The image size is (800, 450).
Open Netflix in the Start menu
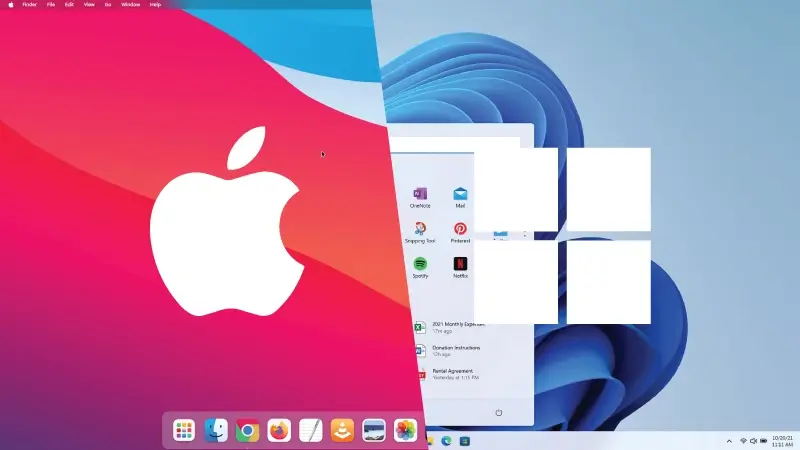pos(460,268)
